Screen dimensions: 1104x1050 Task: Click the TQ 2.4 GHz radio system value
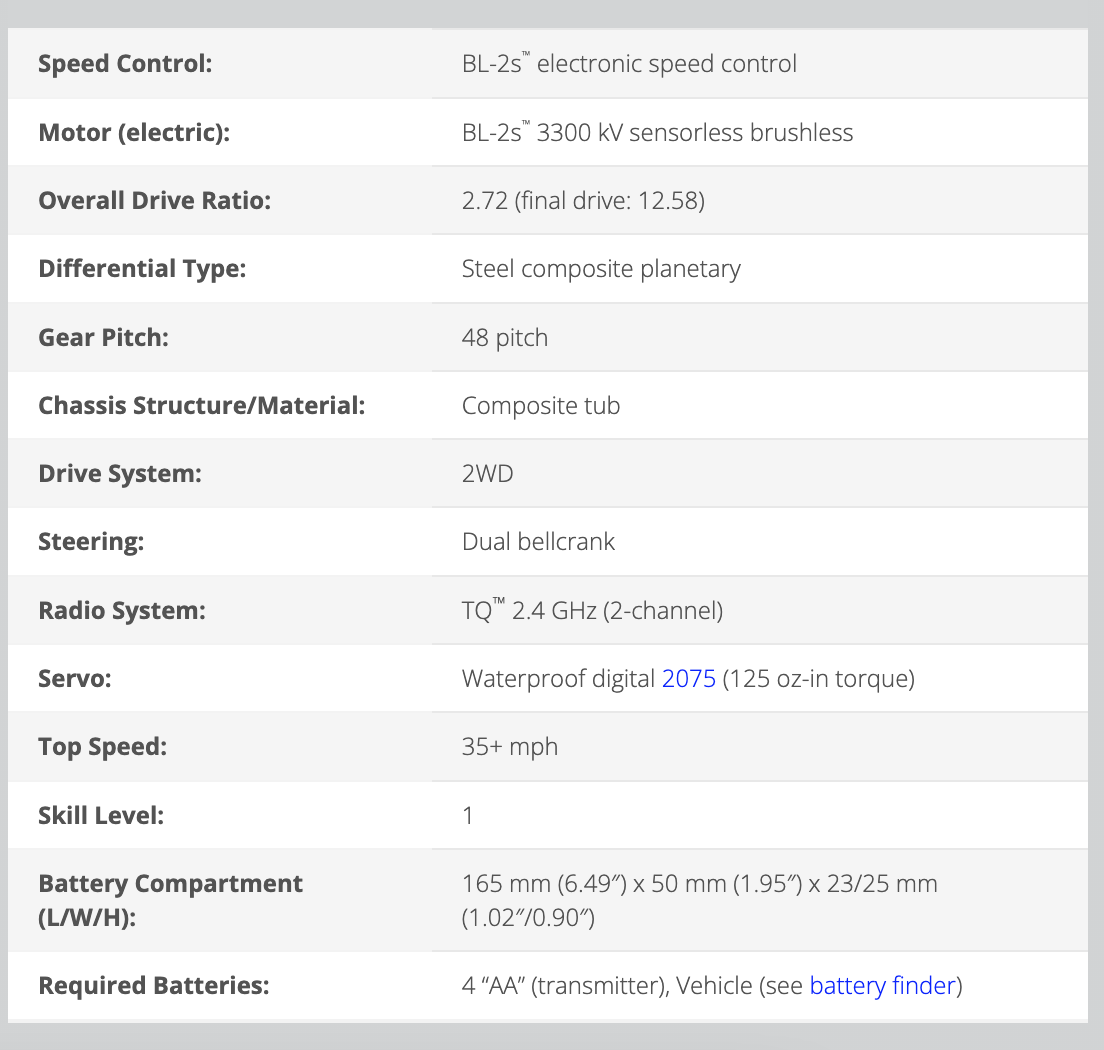(592, 610)
